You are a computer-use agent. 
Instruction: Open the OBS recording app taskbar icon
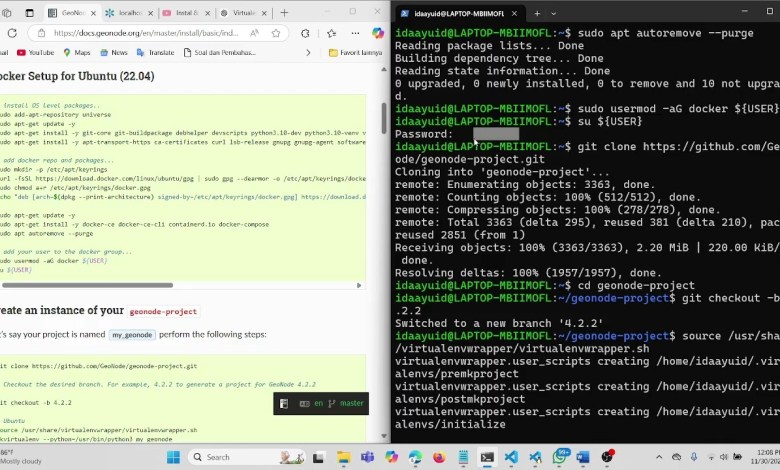pyautogui.click(x=607, y=457)
